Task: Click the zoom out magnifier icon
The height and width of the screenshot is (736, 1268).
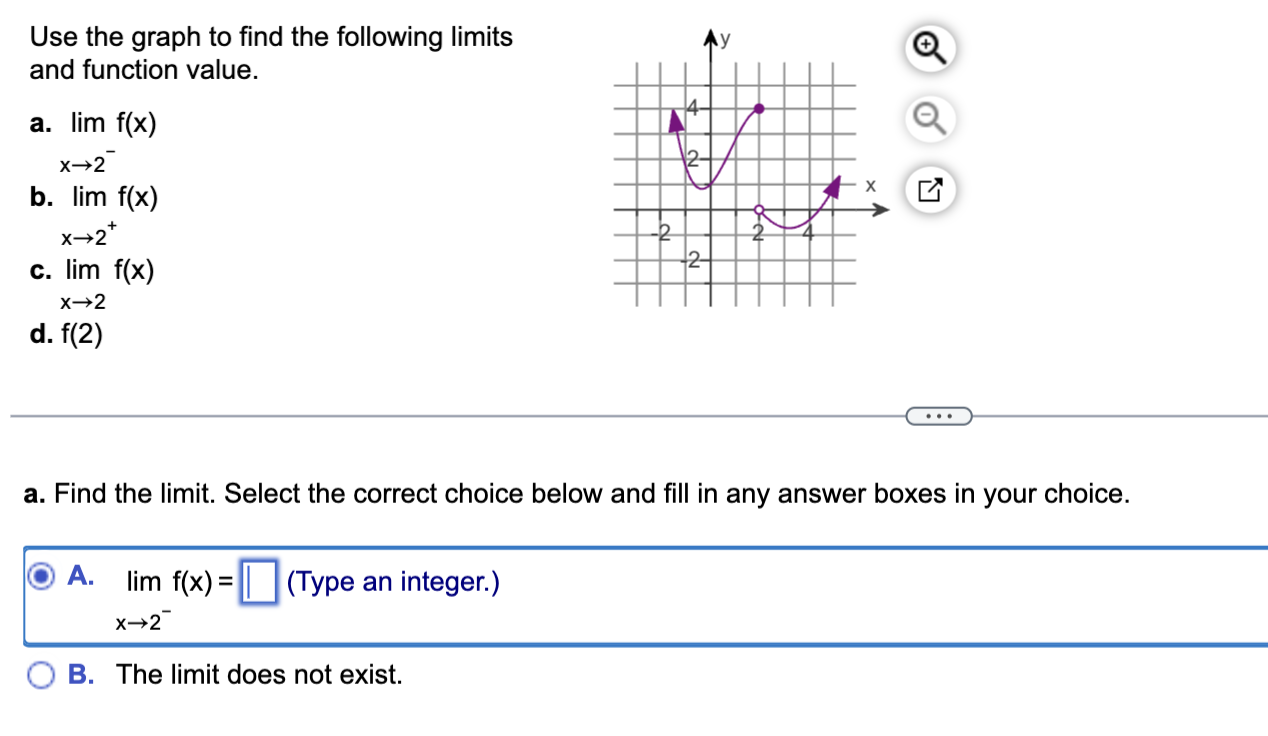Action: [x=931, y=120]
